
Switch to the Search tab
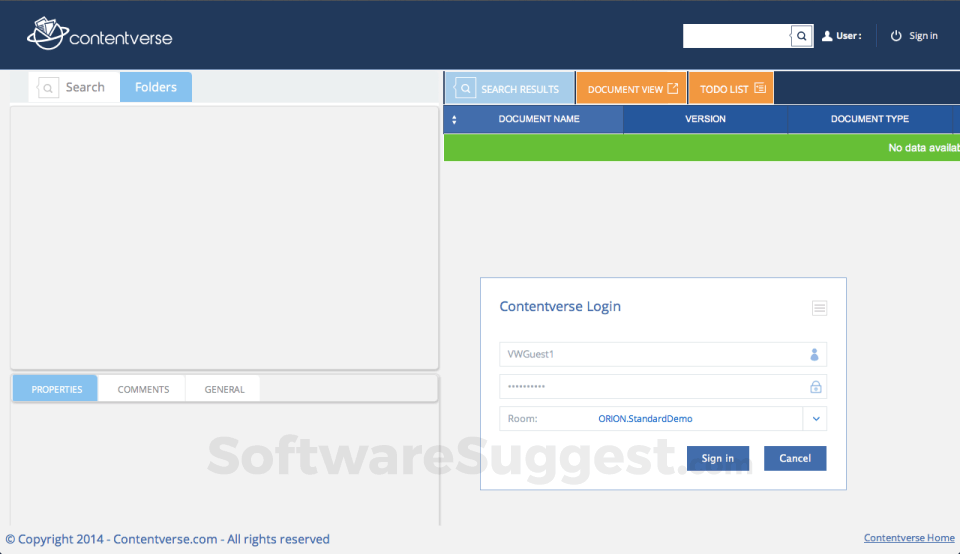[x=74, y=87]
